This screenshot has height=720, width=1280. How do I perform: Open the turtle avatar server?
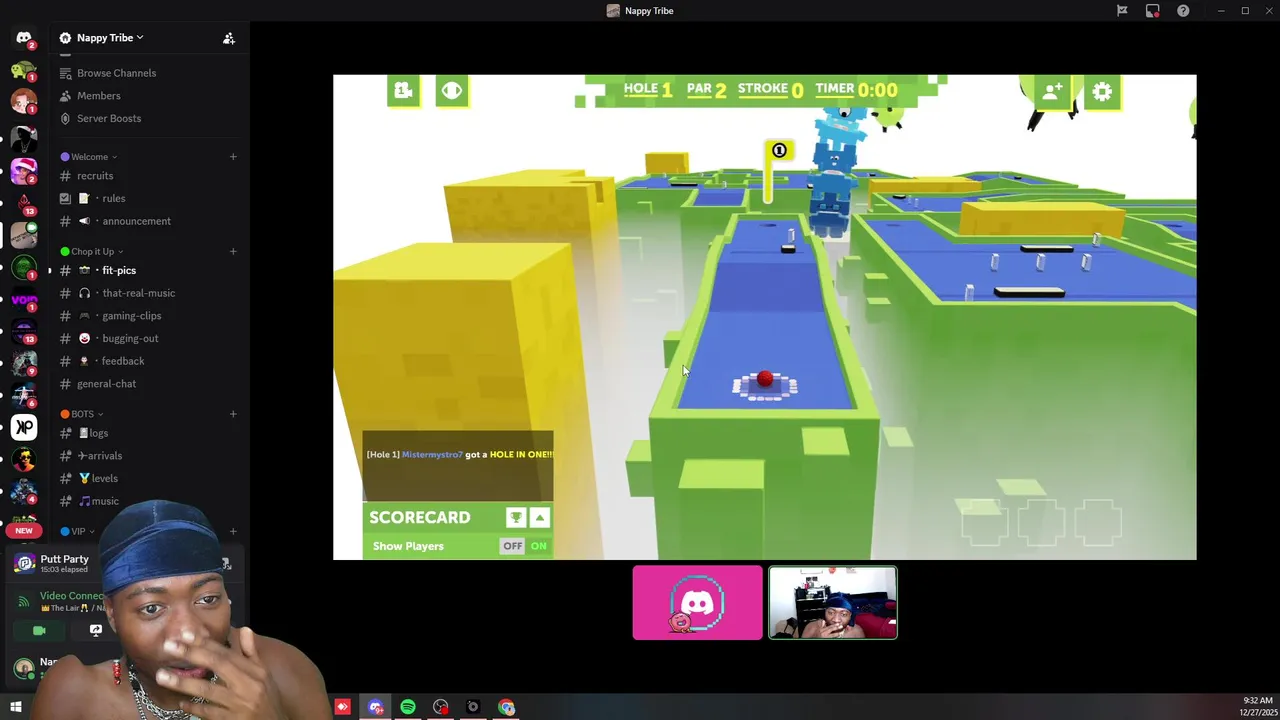point(24,70)
